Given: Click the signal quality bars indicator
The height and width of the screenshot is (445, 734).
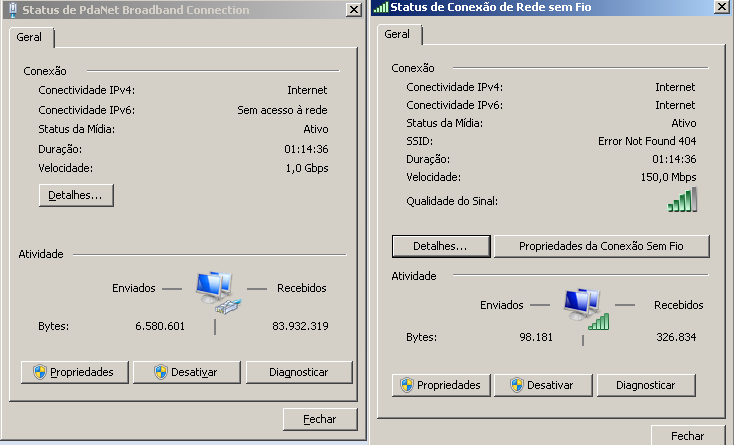Looking at the screenshot, I should (683, 200).
